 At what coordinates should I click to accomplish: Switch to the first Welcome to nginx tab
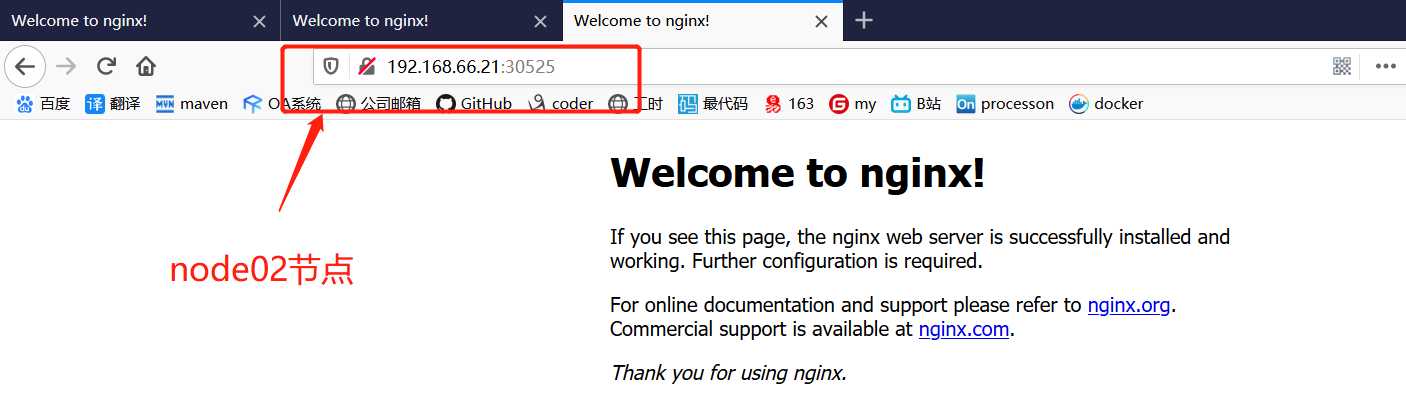pos(140,21)
